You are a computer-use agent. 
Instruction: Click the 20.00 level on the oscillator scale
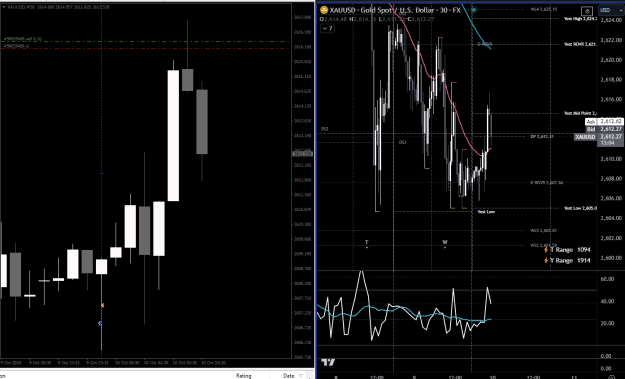point(607,323)
